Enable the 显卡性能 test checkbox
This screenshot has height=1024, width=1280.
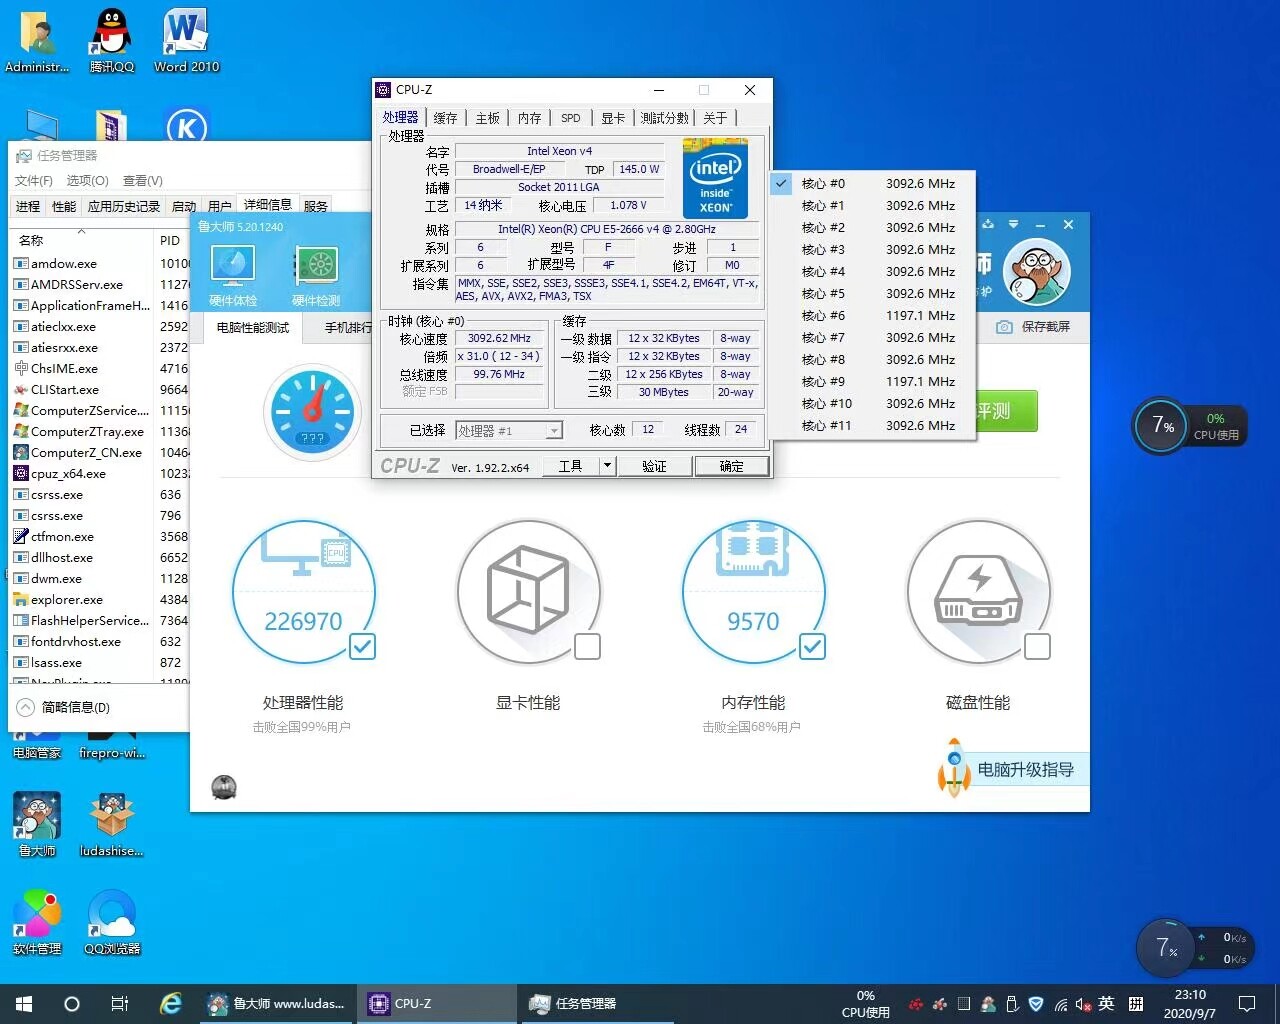588,647
